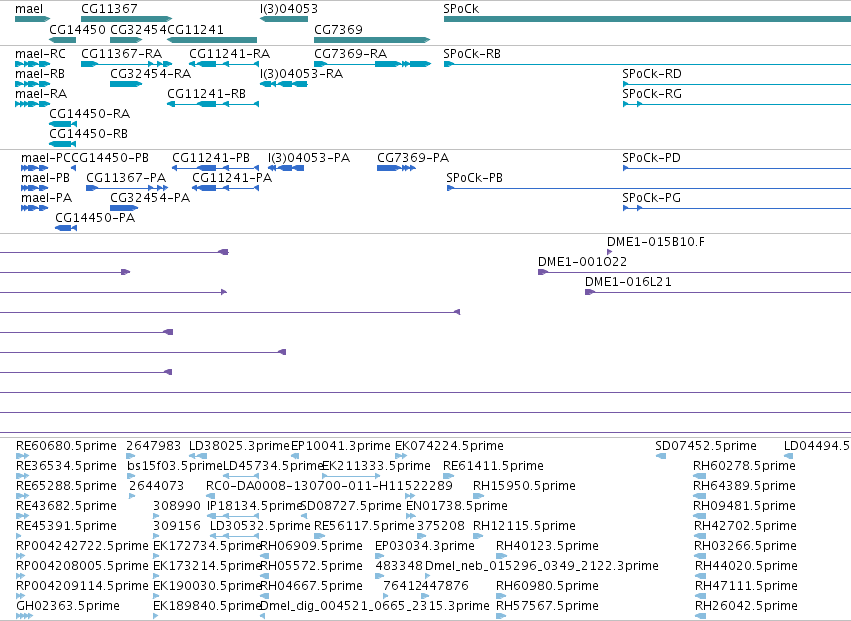Click the CG32454-RA transcript label
The image size is (851, 621).
(x=150, y=74)
